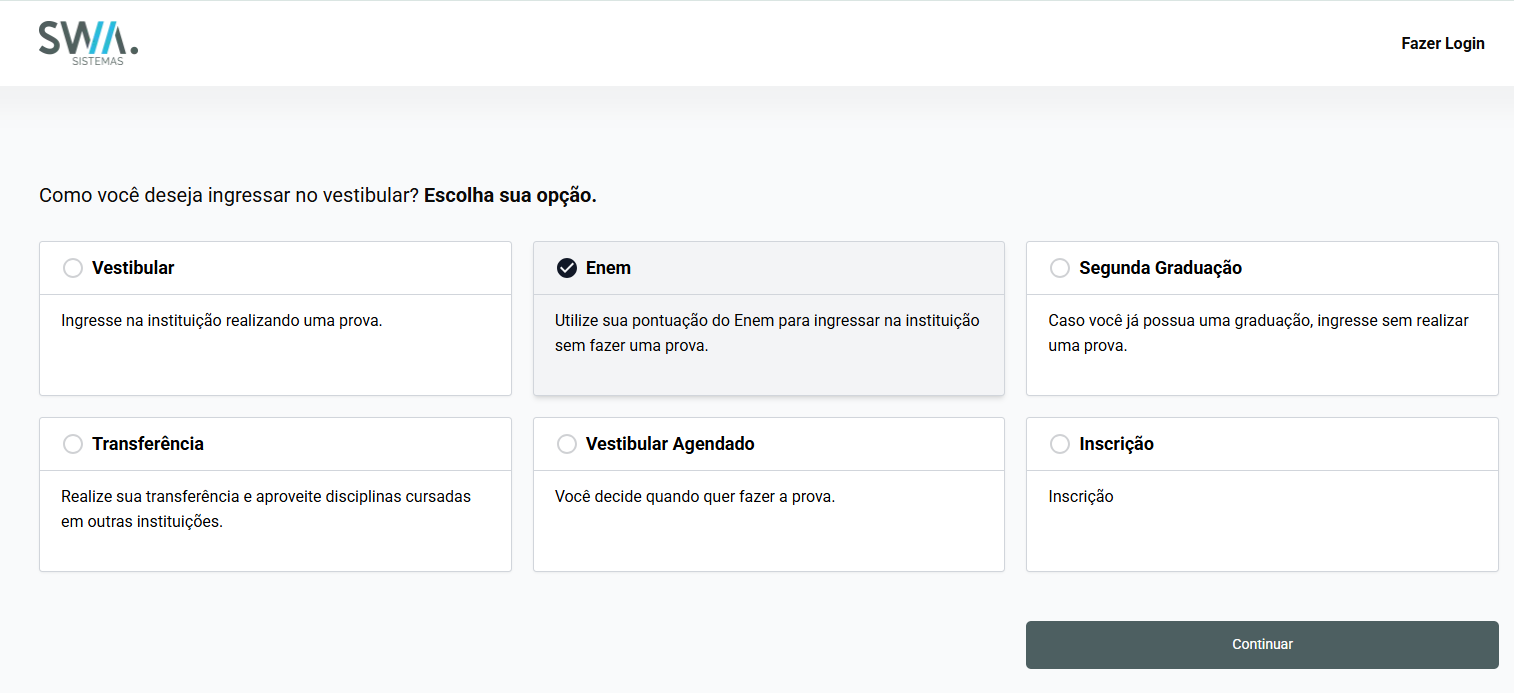Deselect the checked Enem radio icon
Screen dimensions: 1514x693
(x=567, y=268)
